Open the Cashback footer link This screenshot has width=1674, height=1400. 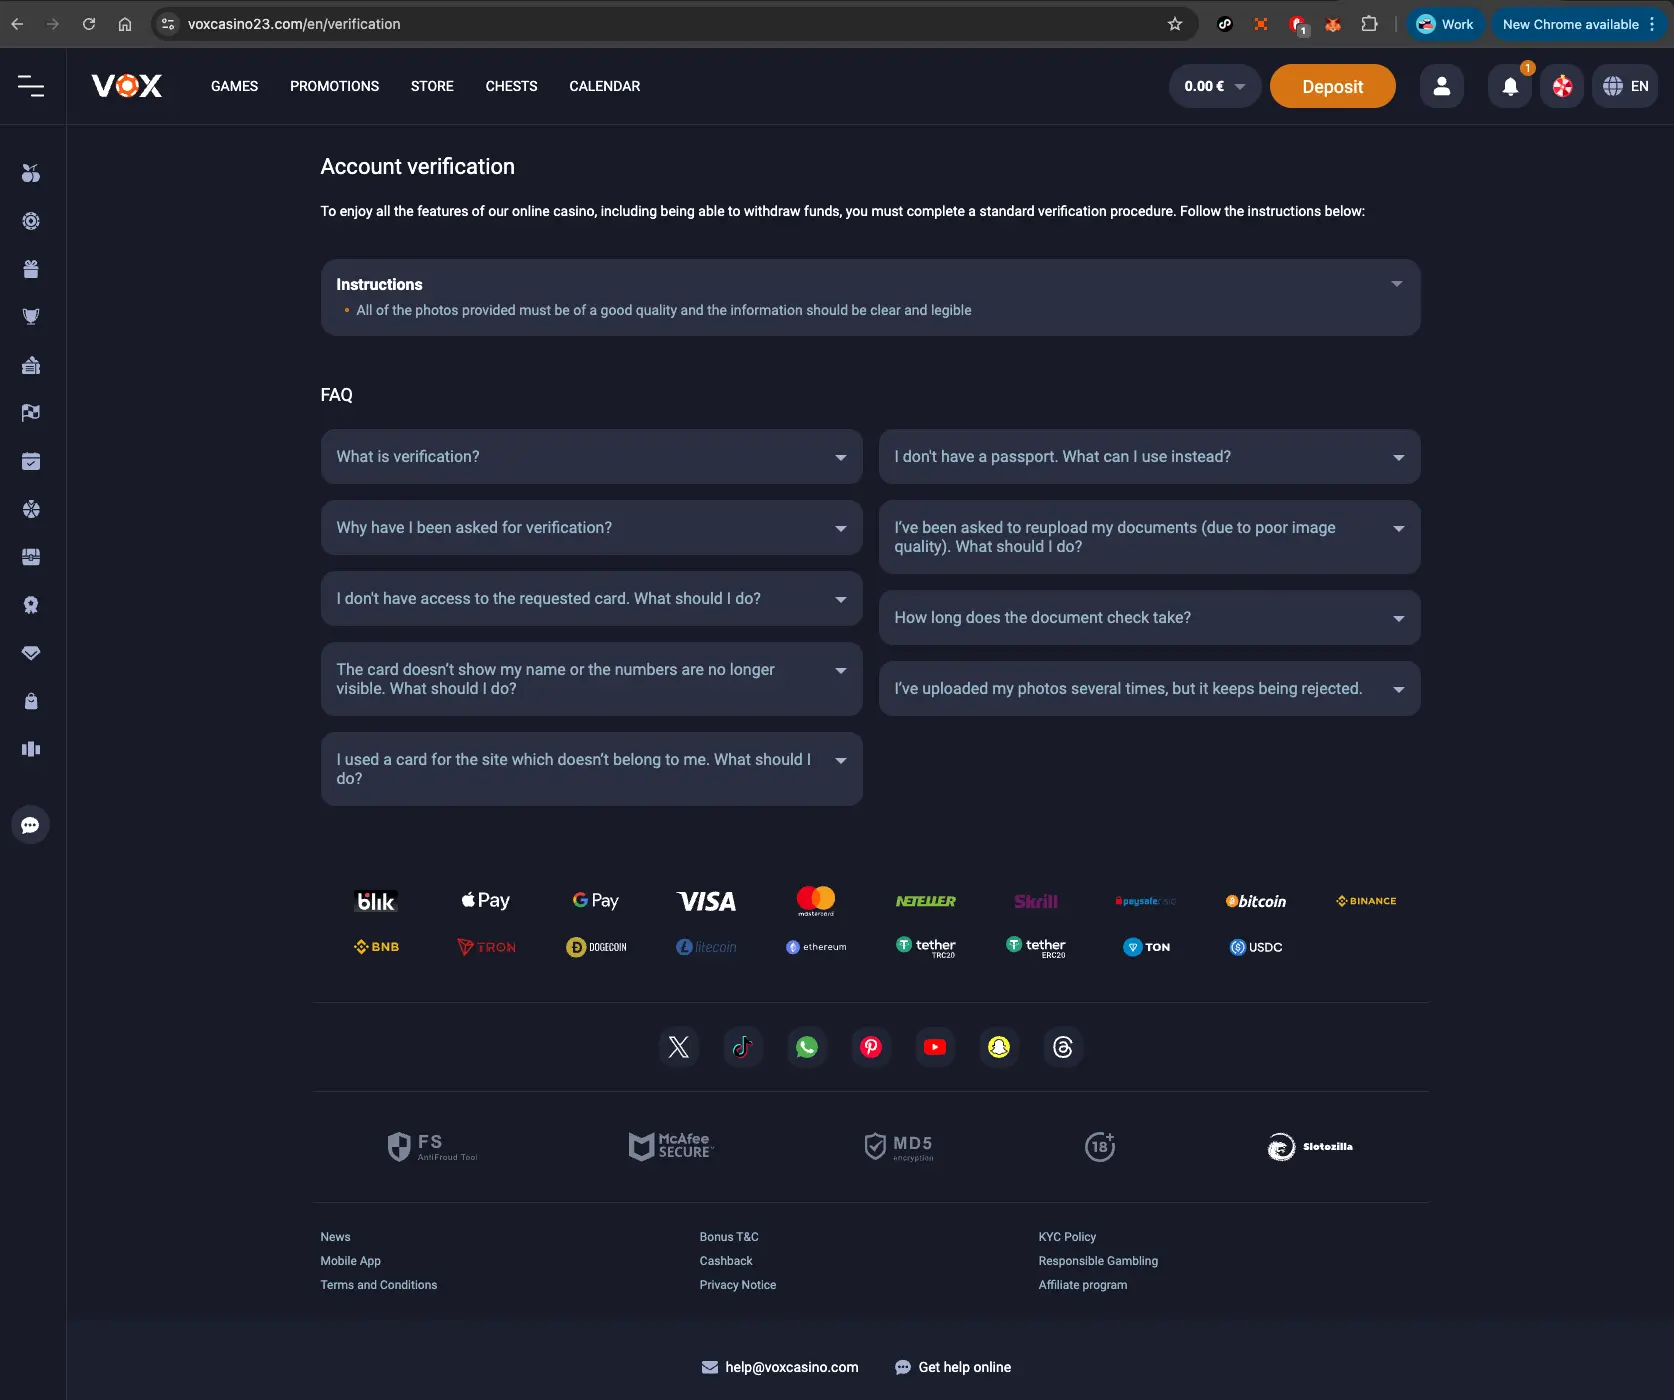click(x=726, y=1261)
